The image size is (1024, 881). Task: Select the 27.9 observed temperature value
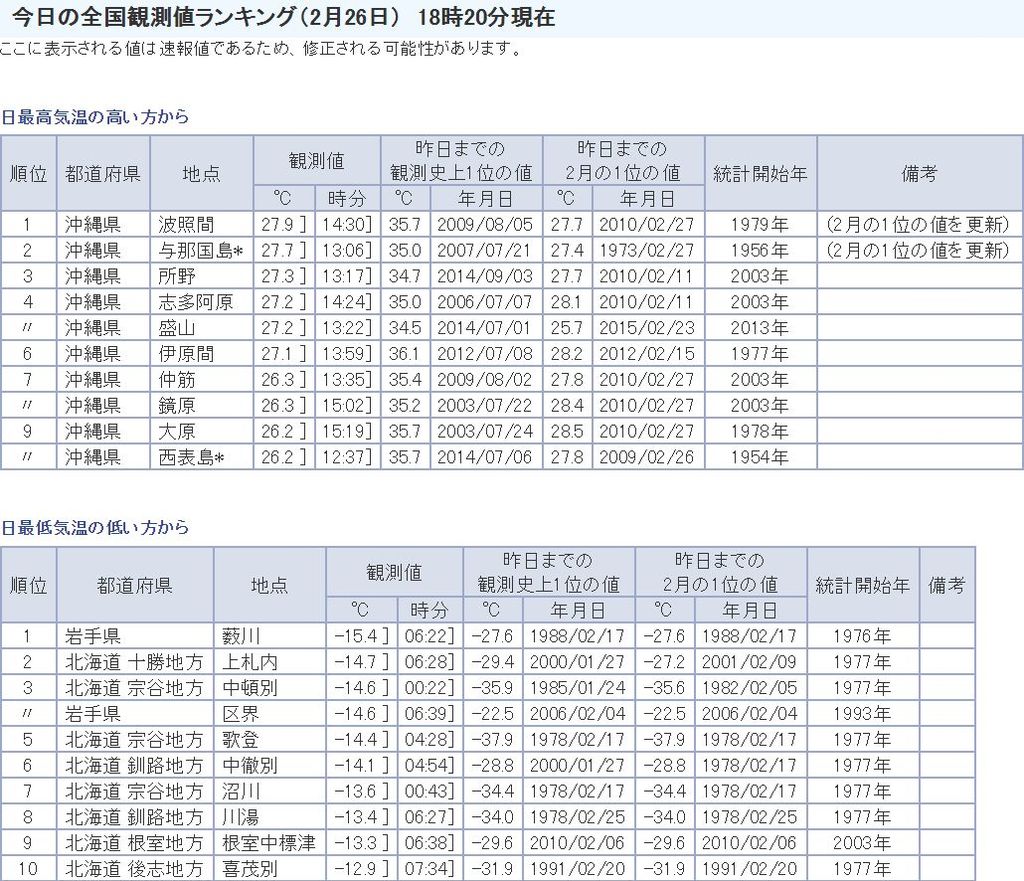(x=276, y=224)
